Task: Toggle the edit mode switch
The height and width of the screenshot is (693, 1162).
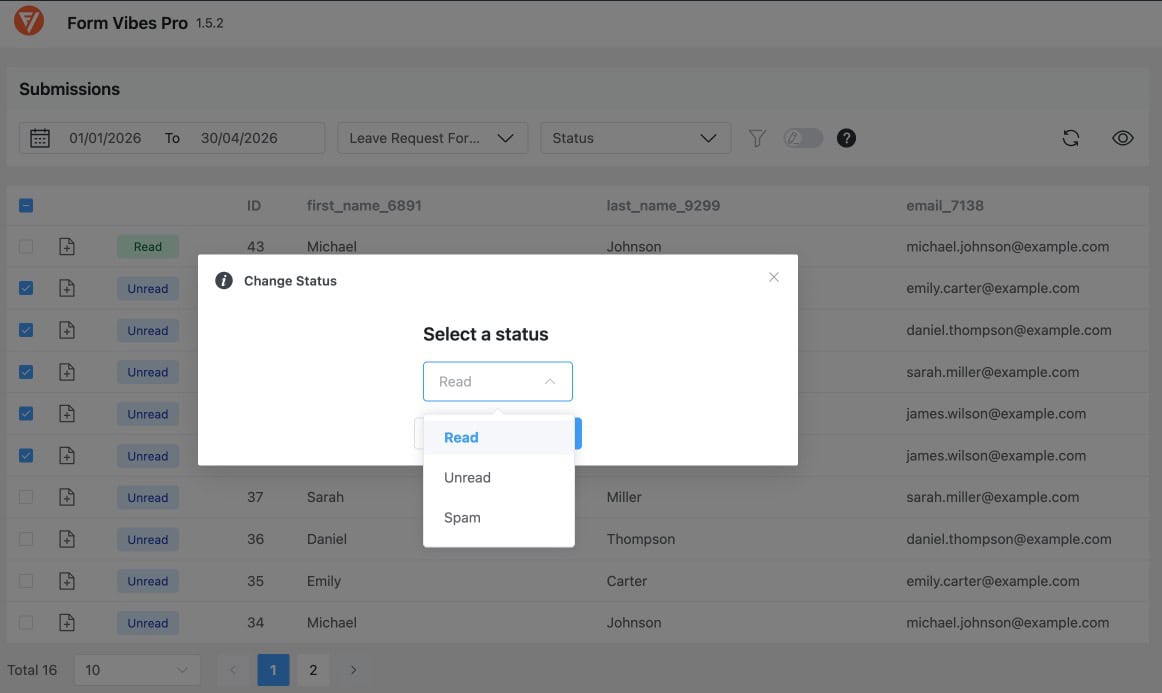Action: click(803, 138)
